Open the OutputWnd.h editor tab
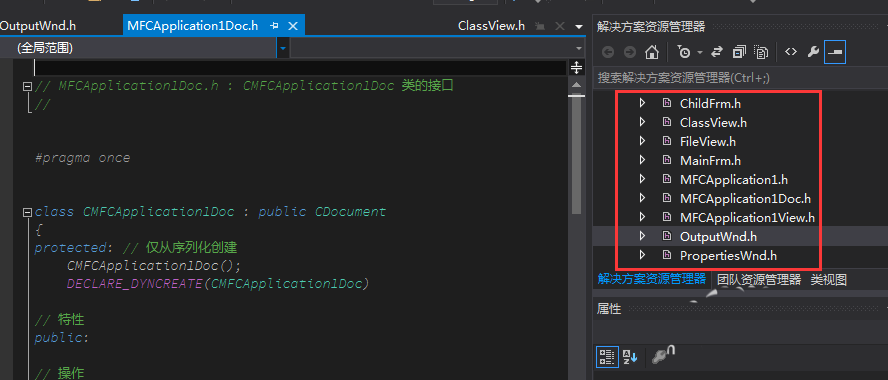Image resolution: width=888 pixels, height=380 pixels. pos(39,25)
